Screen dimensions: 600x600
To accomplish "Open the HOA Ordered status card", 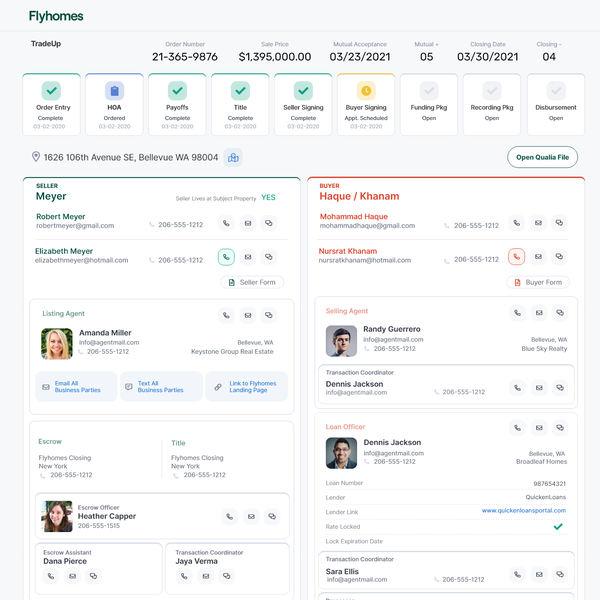I will [114, 104].
